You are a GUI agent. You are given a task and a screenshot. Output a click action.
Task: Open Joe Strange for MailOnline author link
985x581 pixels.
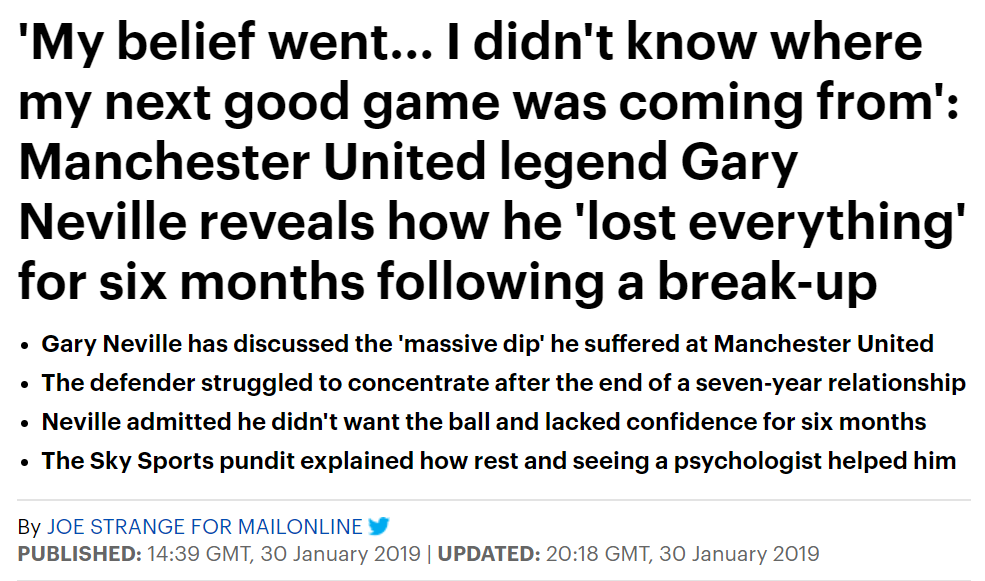pos(205,526)
